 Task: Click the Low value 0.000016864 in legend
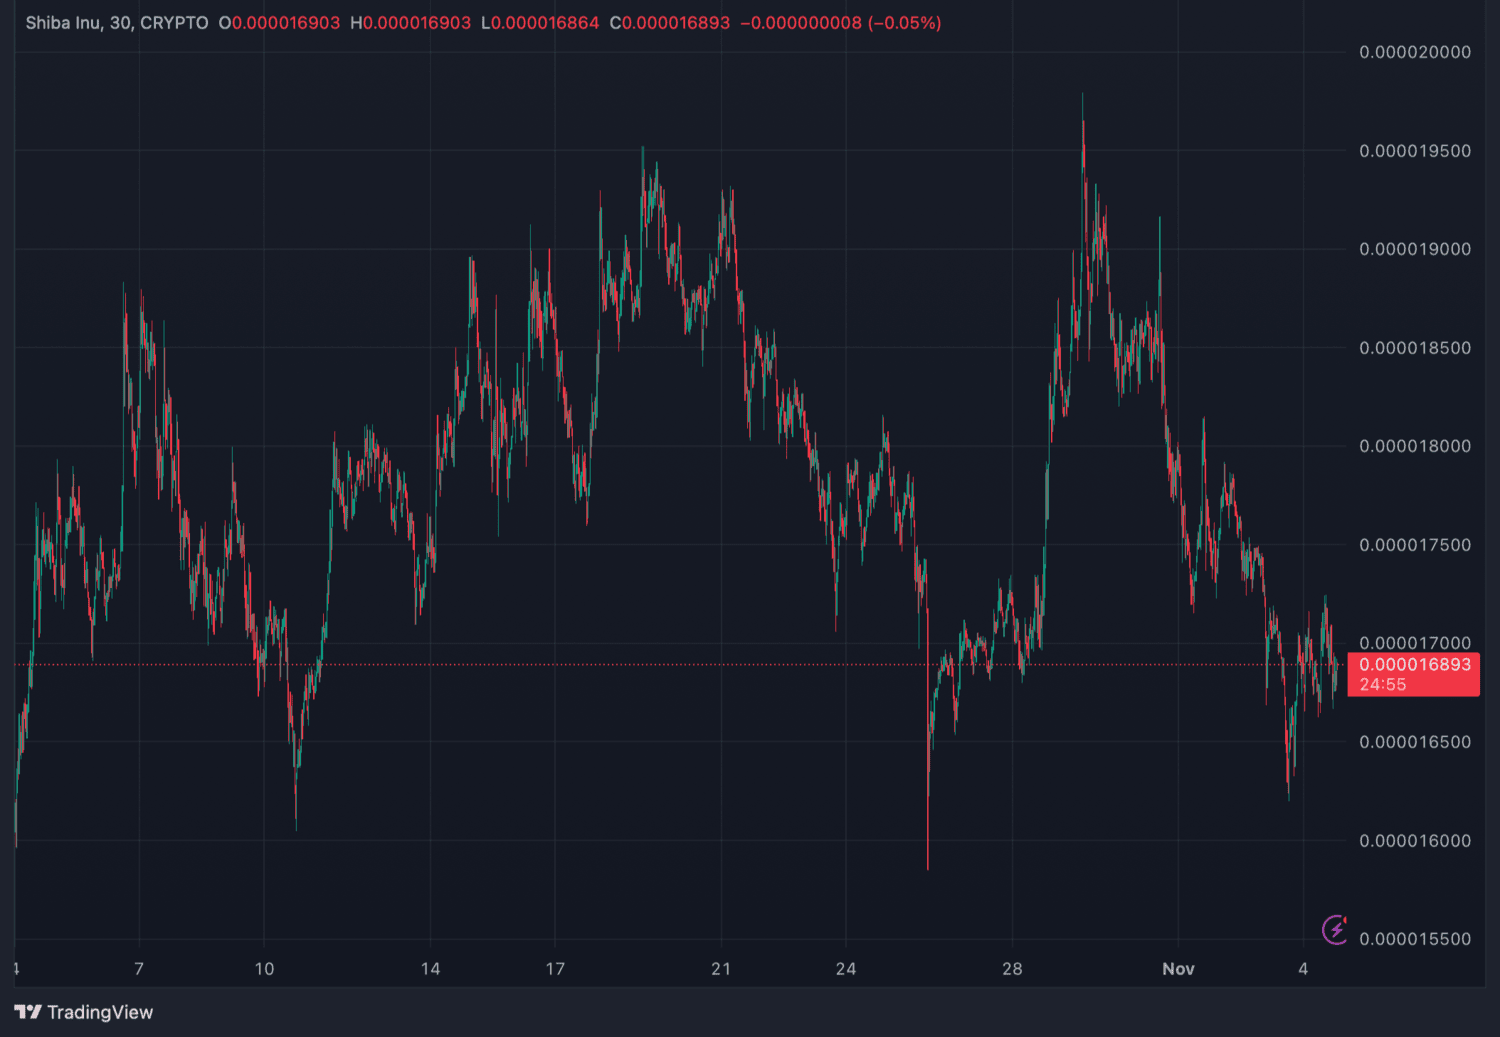point(545,23)
